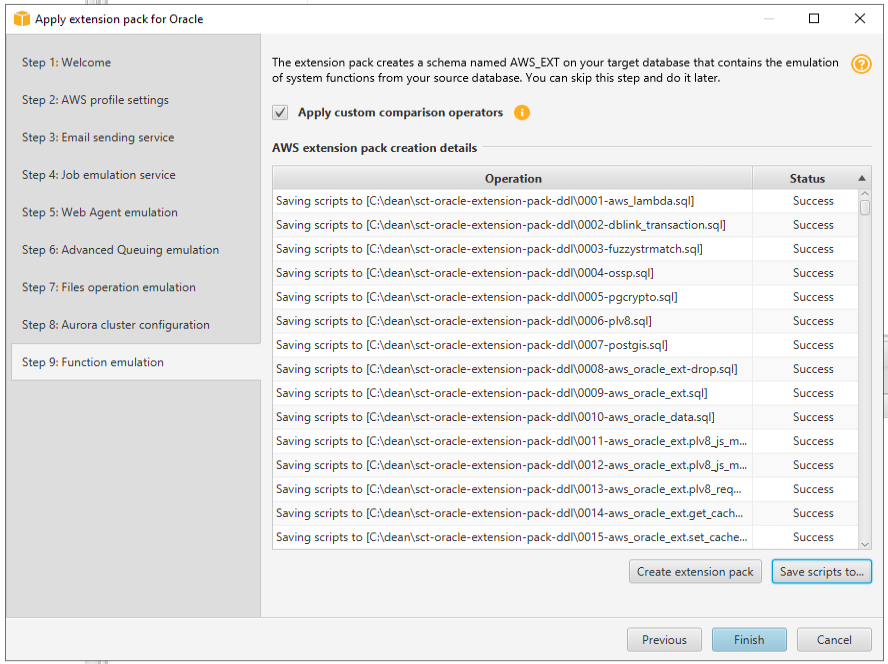Screen dimensions: 888x664
Task: Click the Save scripts to... button
Action: [x=821, y=572]
